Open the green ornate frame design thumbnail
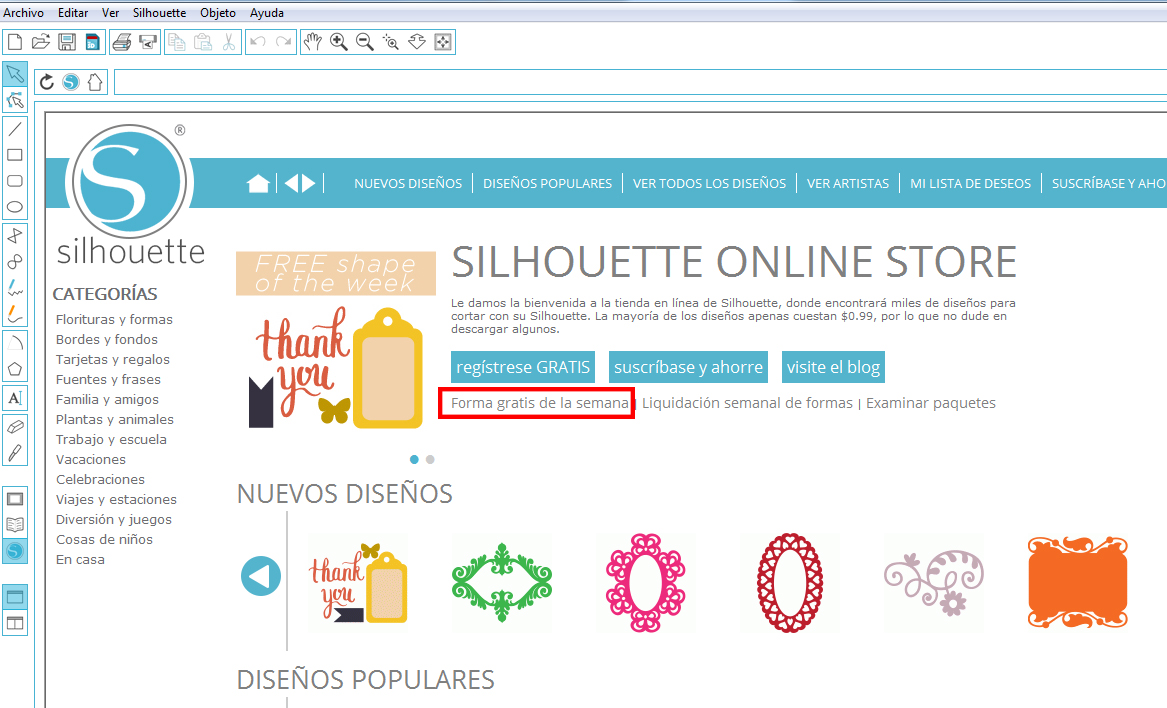The height and width of the screenshot is (708, 1167). click(502, 582)
